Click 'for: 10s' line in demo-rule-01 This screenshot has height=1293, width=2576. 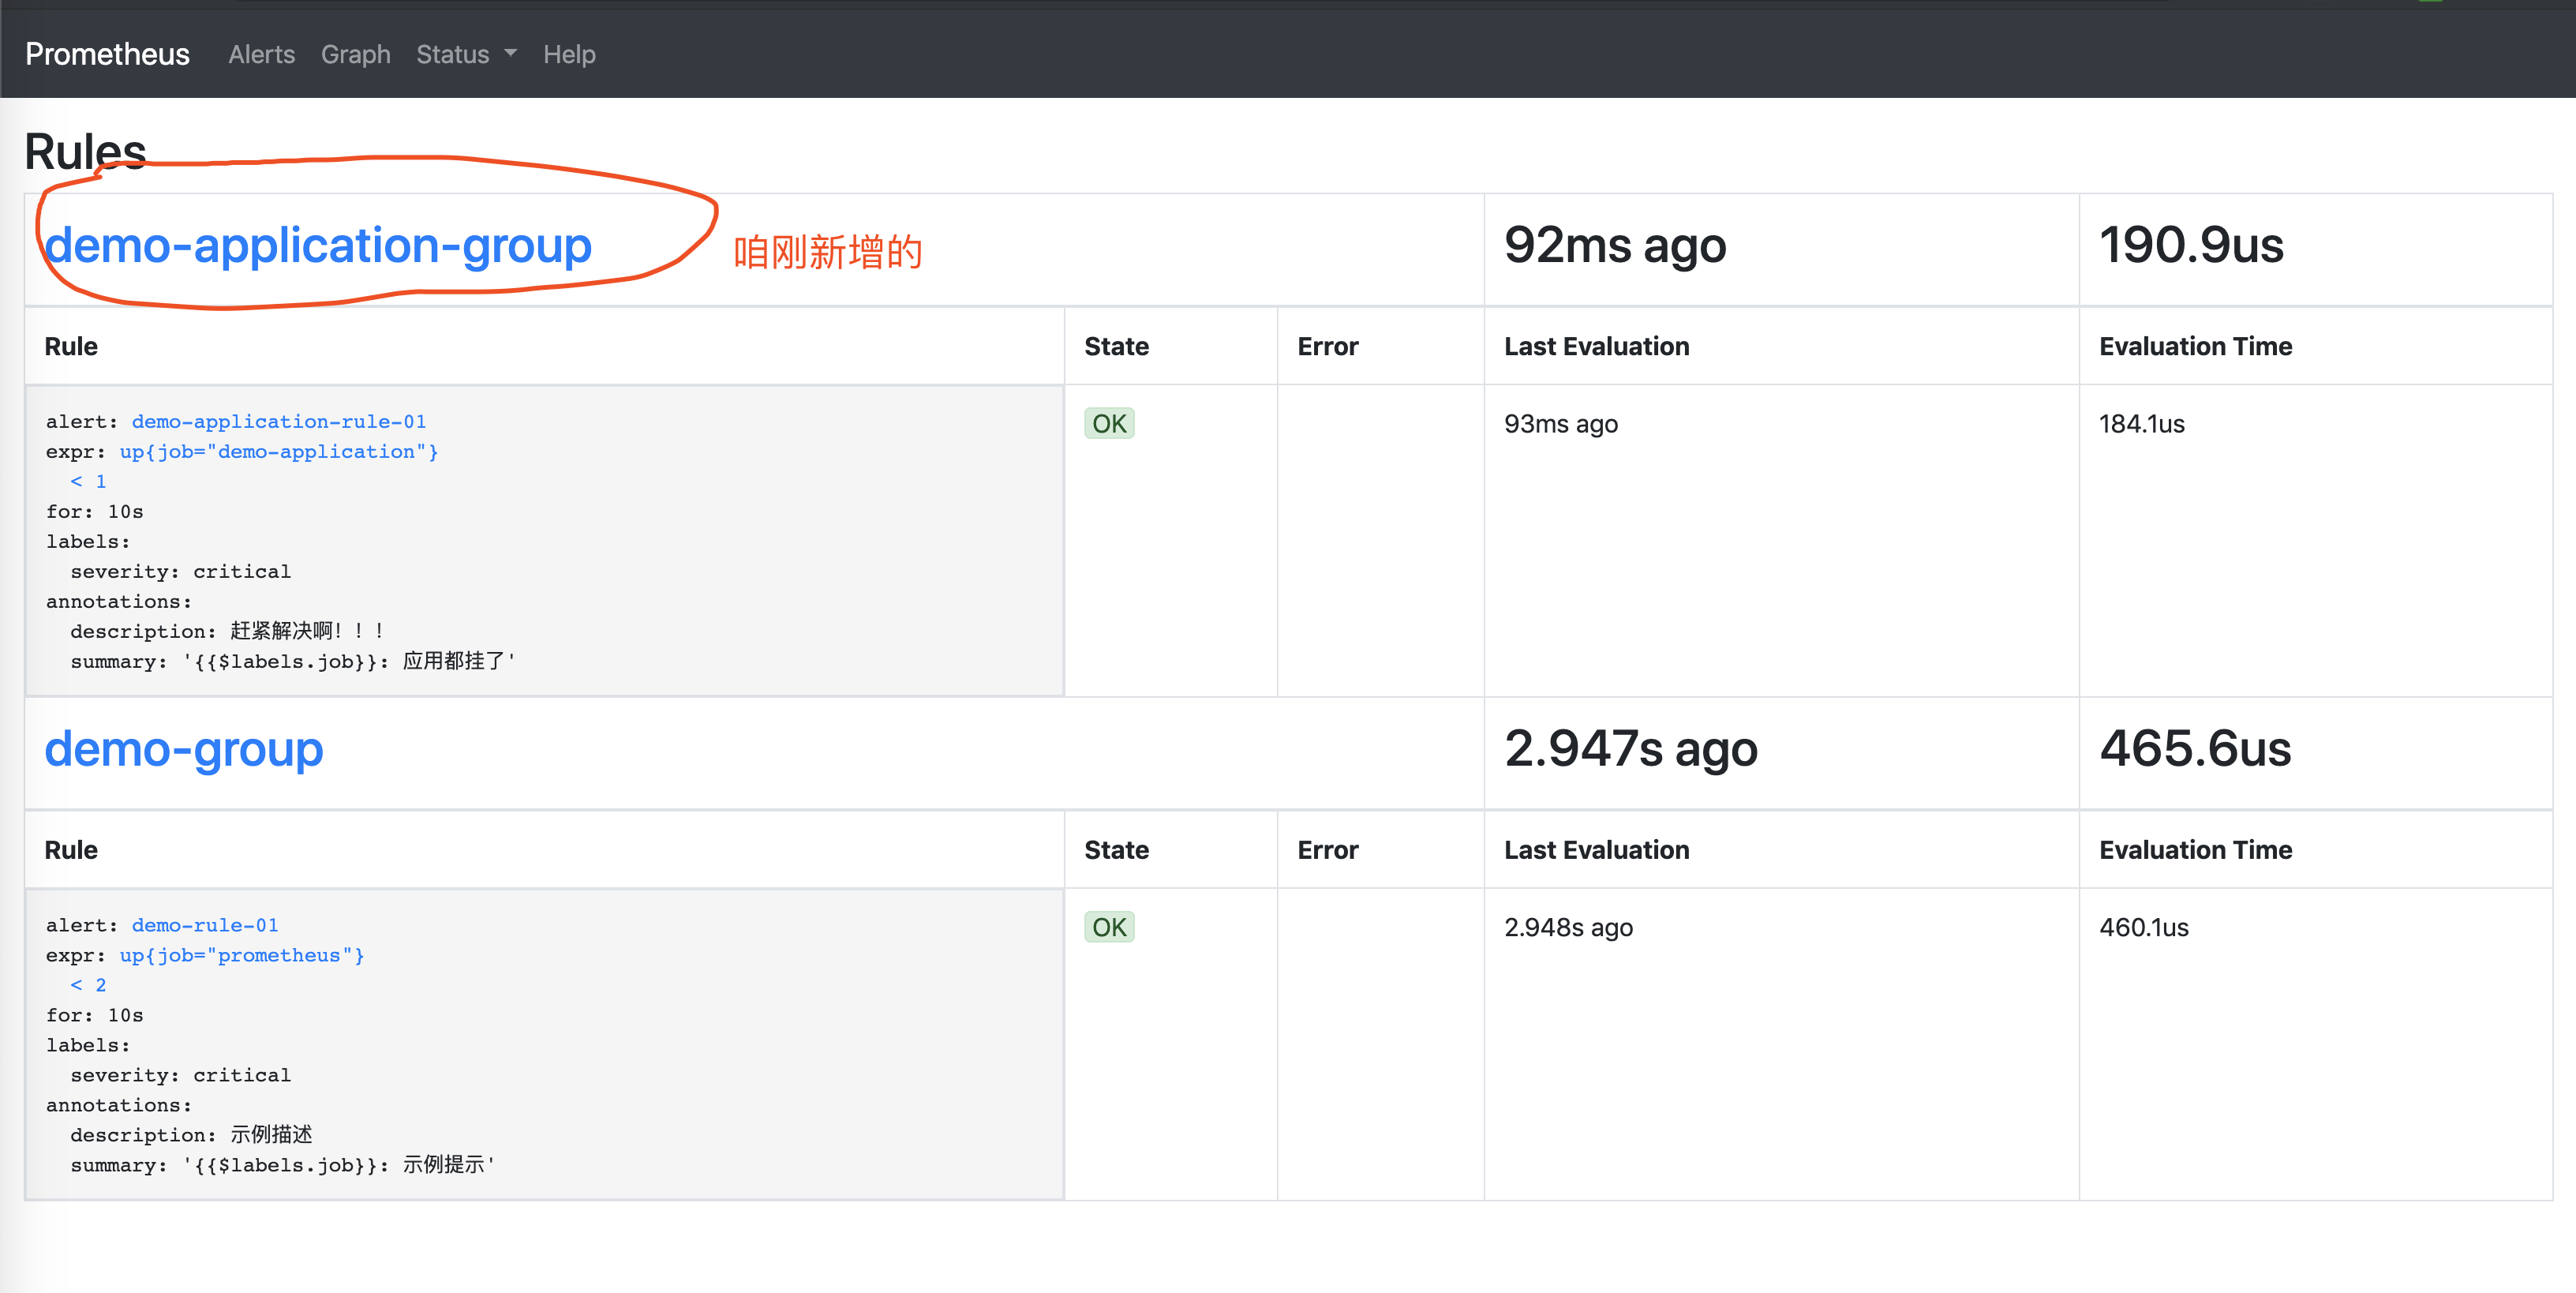[94, 1015]
